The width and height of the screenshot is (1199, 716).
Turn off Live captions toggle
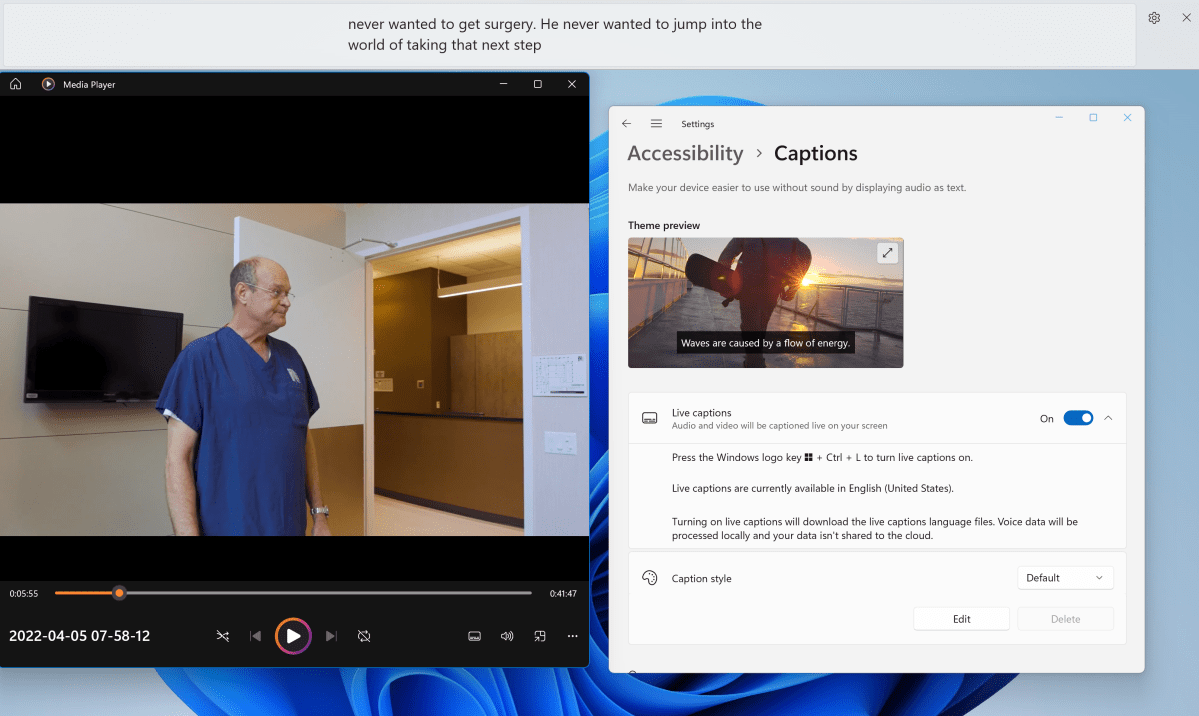tap(1078, 418)
